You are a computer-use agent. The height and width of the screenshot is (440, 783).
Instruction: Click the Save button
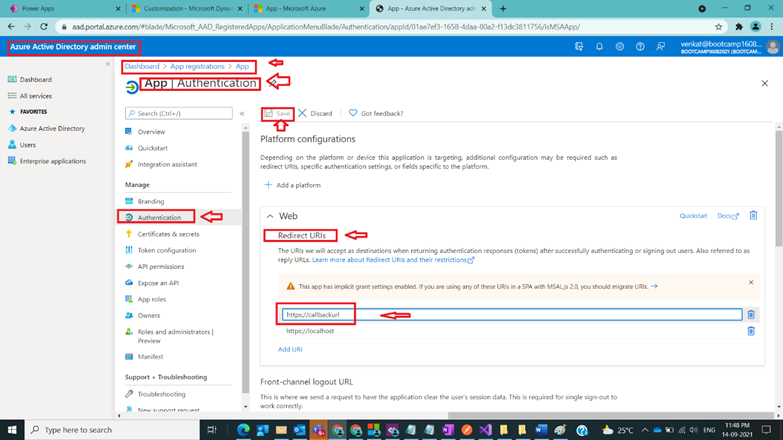tap(277, 113)
